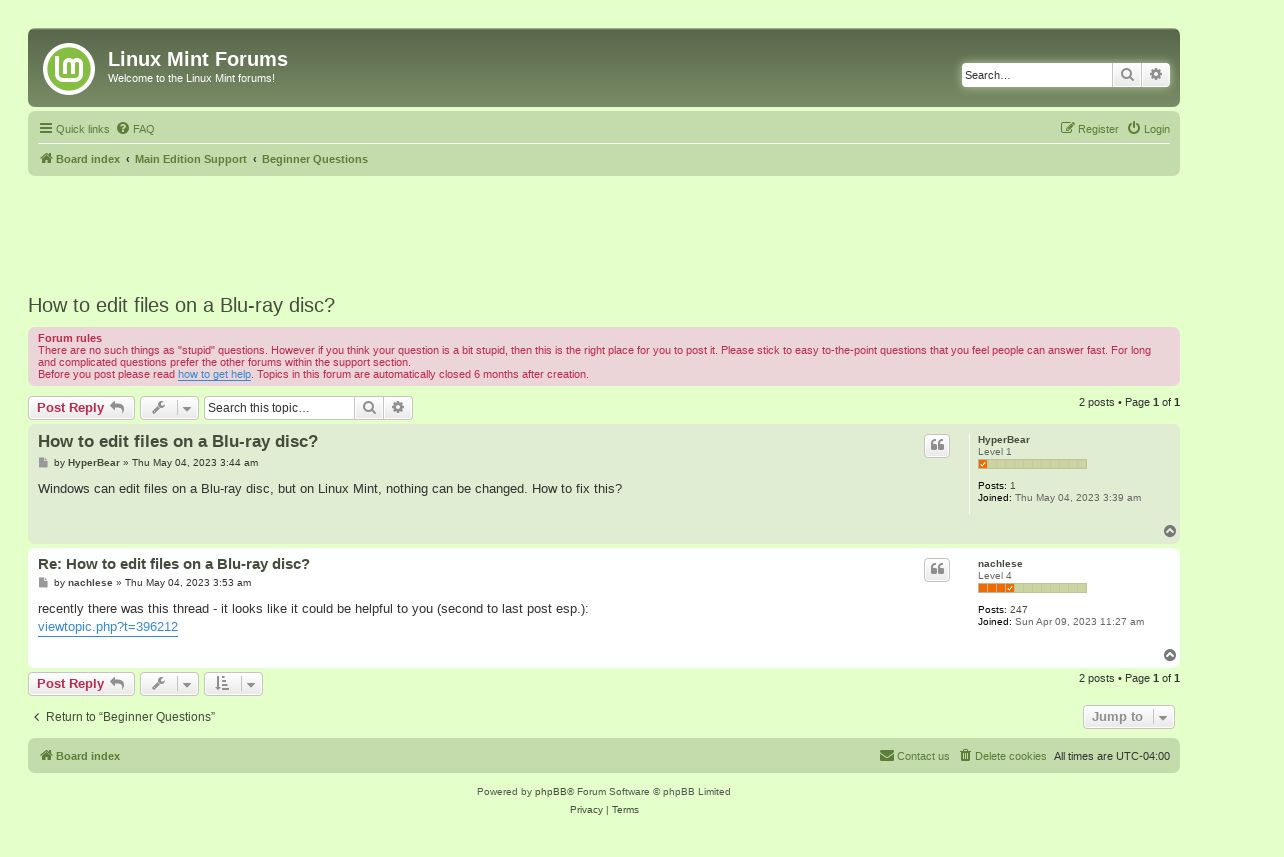Open topic advanced search gear
The image size is (1284, 857).
(398, 408)
